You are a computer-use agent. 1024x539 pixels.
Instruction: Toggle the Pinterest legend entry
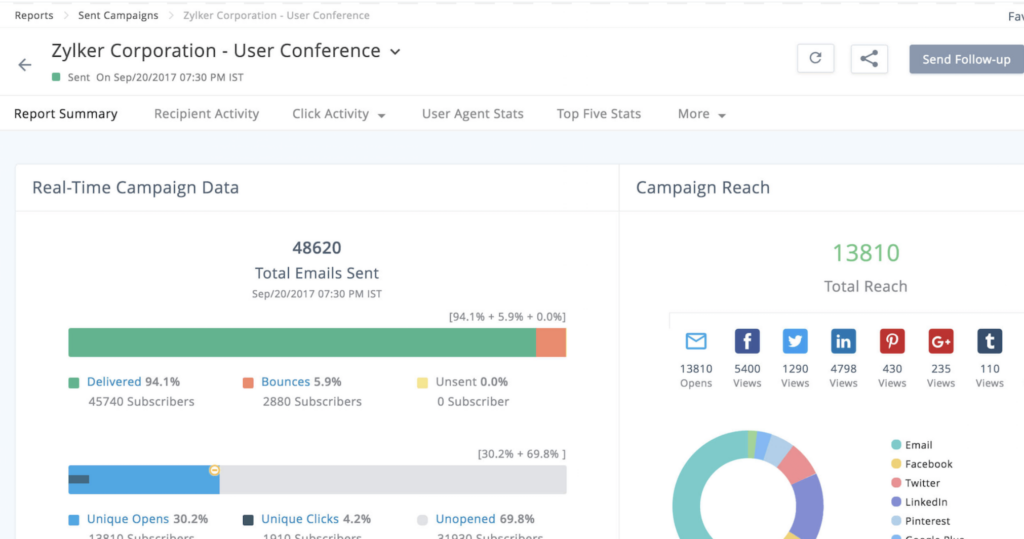coord(921,521)
